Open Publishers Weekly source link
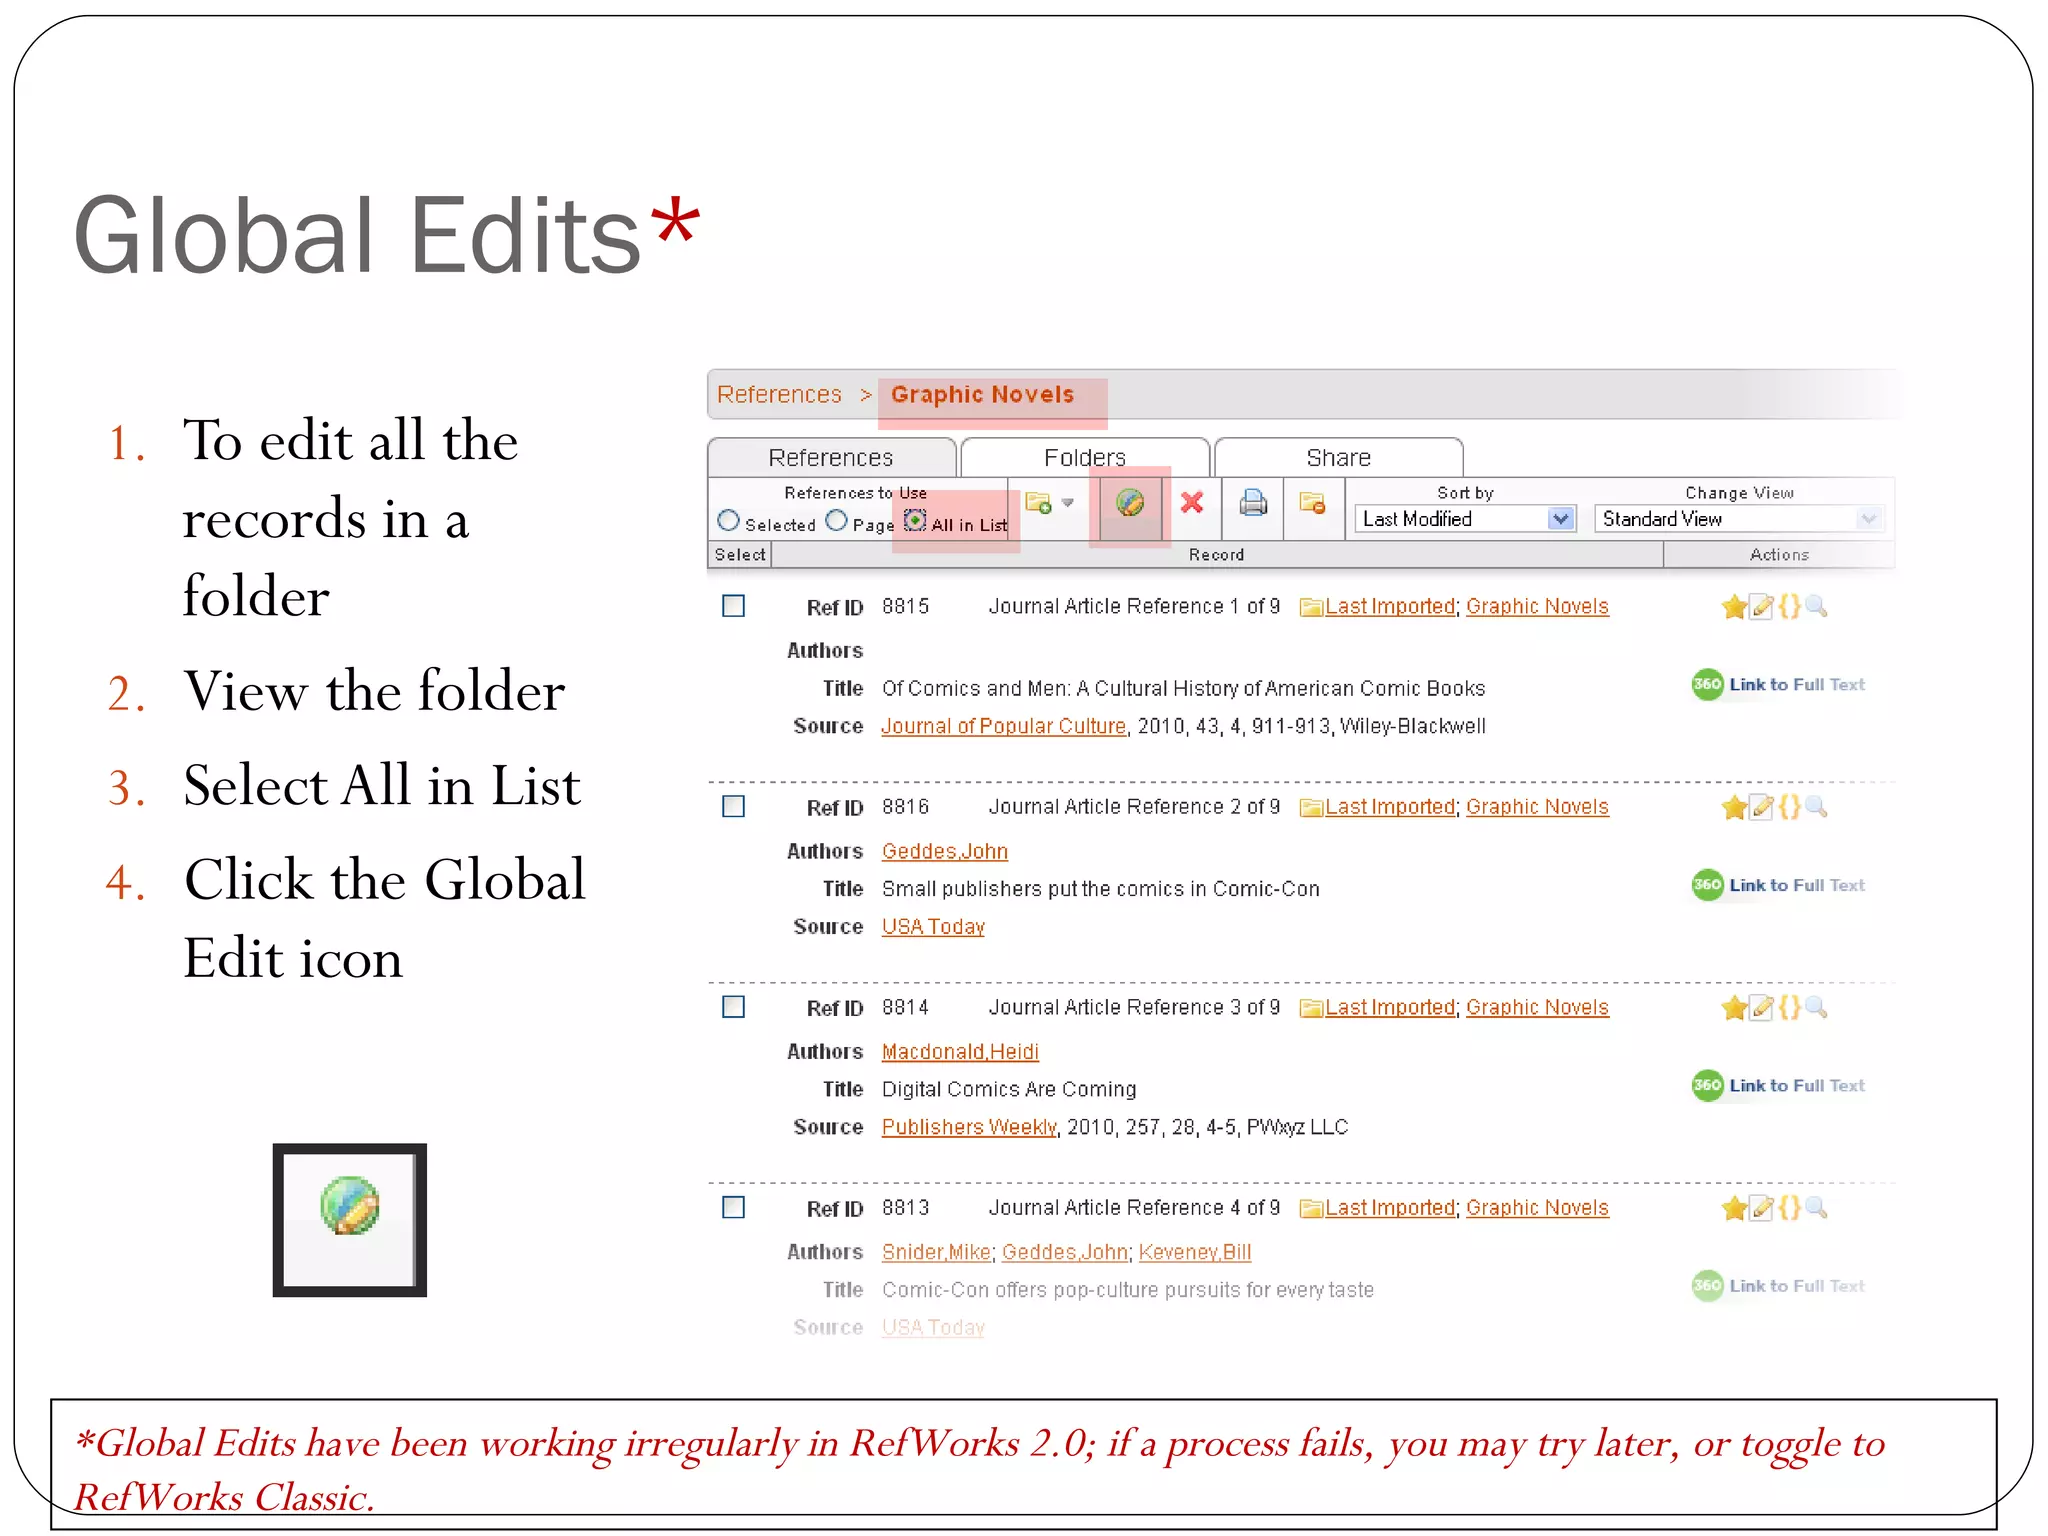 [969, 1127]
